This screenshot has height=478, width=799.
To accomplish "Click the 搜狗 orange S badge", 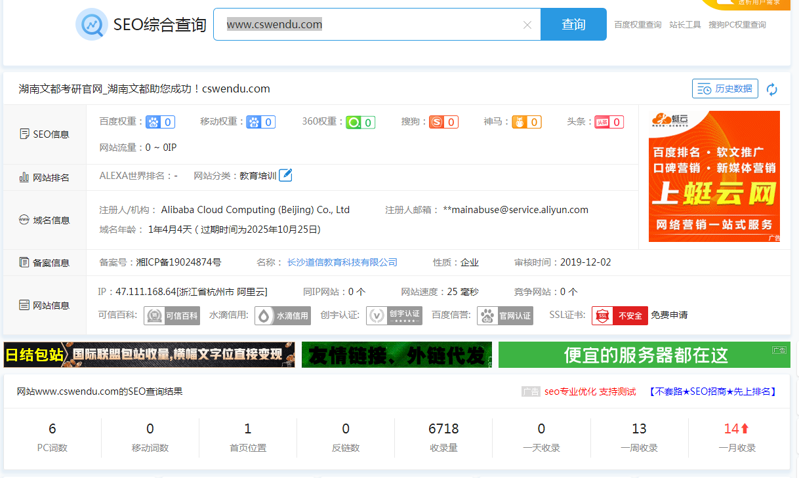I will (x=444, y=122).
